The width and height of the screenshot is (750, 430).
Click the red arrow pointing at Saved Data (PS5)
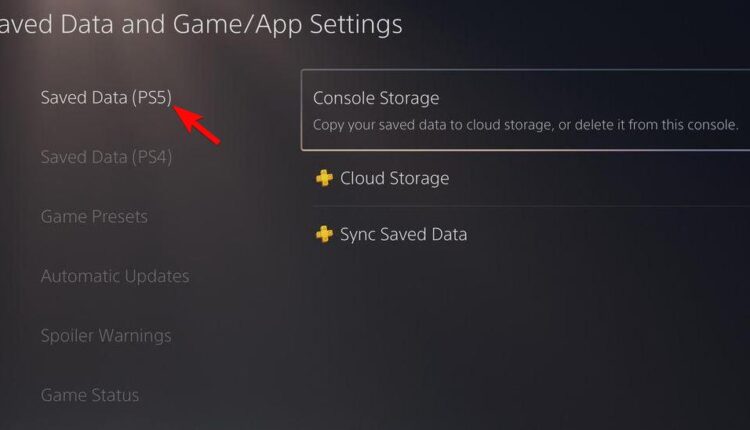199,123
